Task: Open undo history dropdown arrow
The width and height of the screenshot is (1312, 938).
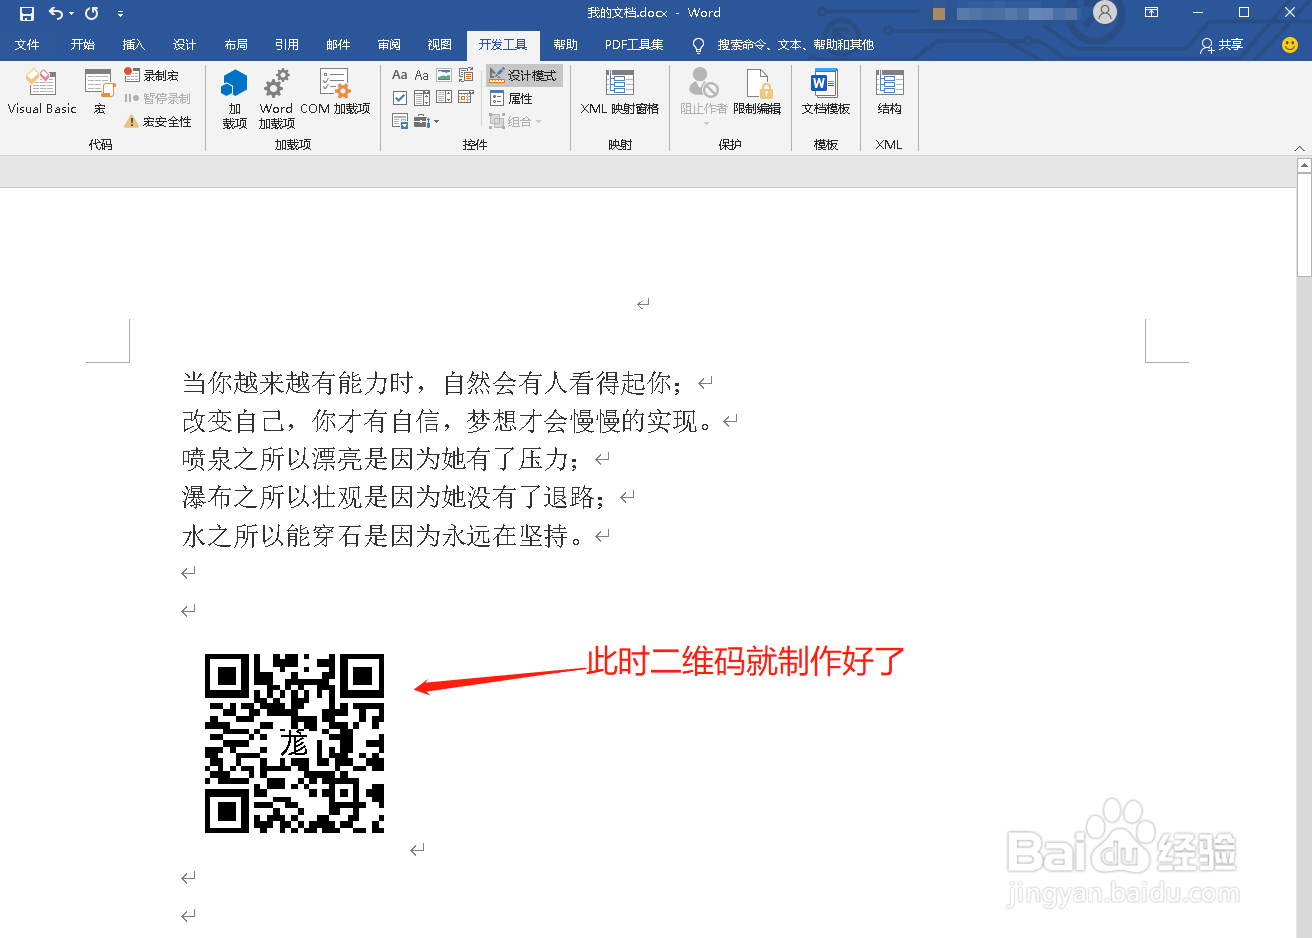Action: [71, 13]
